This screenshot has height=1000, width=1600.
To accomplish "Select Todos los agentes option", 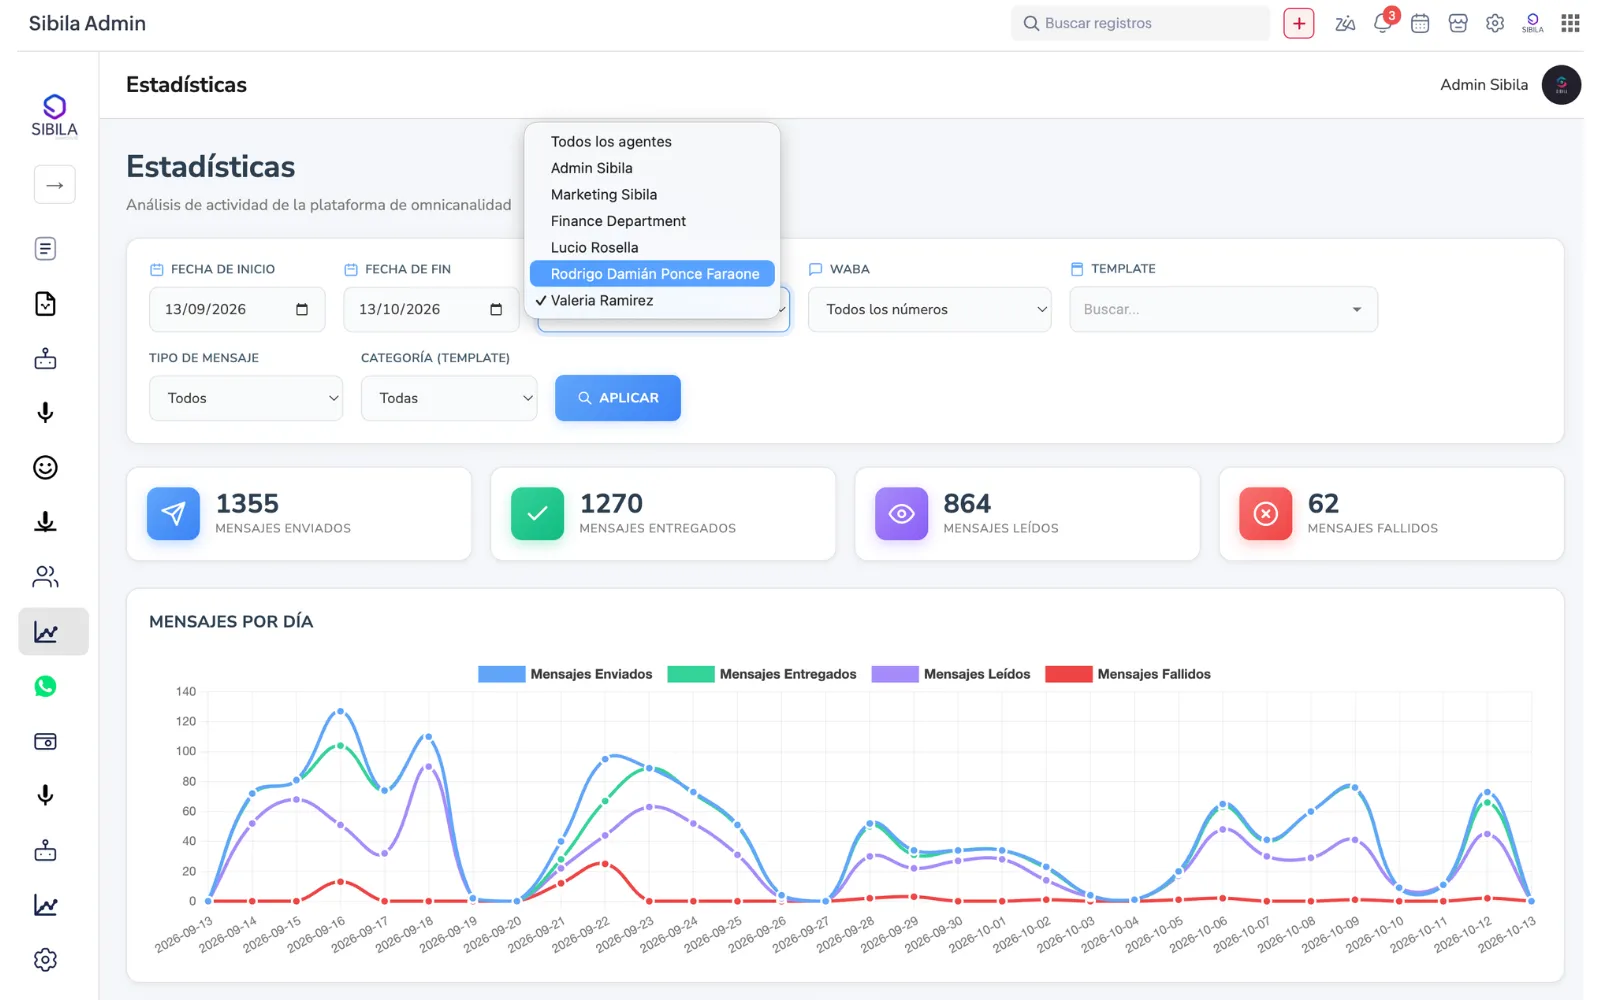I will pos(652,142).
